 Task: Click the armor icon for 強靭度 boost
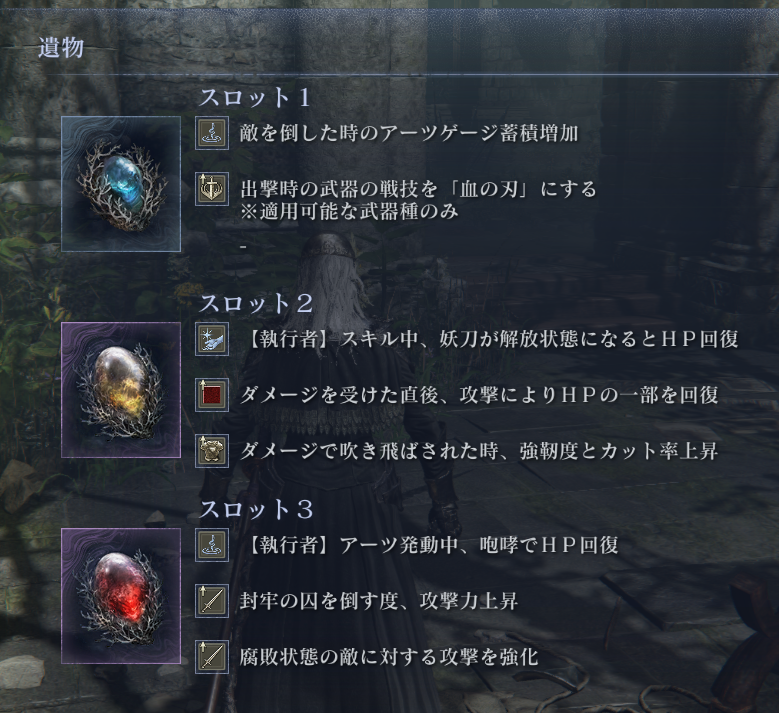212,451
